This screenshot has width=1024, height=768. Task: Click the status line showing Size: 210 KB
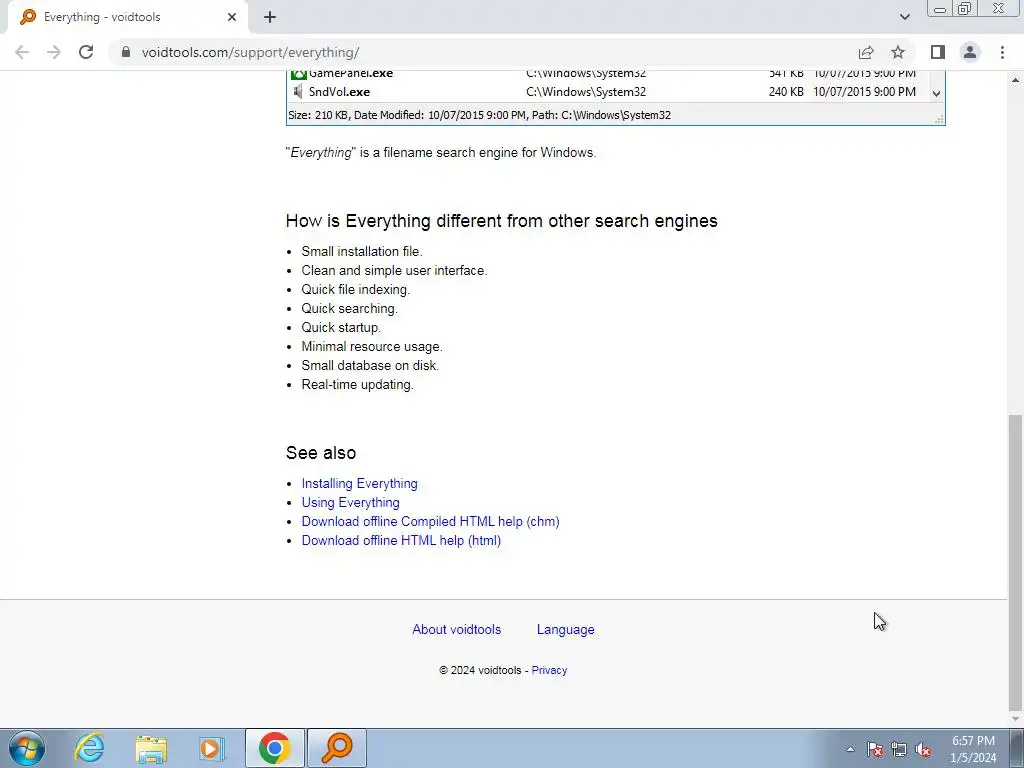pyautogui.click(x=479, y=116)
